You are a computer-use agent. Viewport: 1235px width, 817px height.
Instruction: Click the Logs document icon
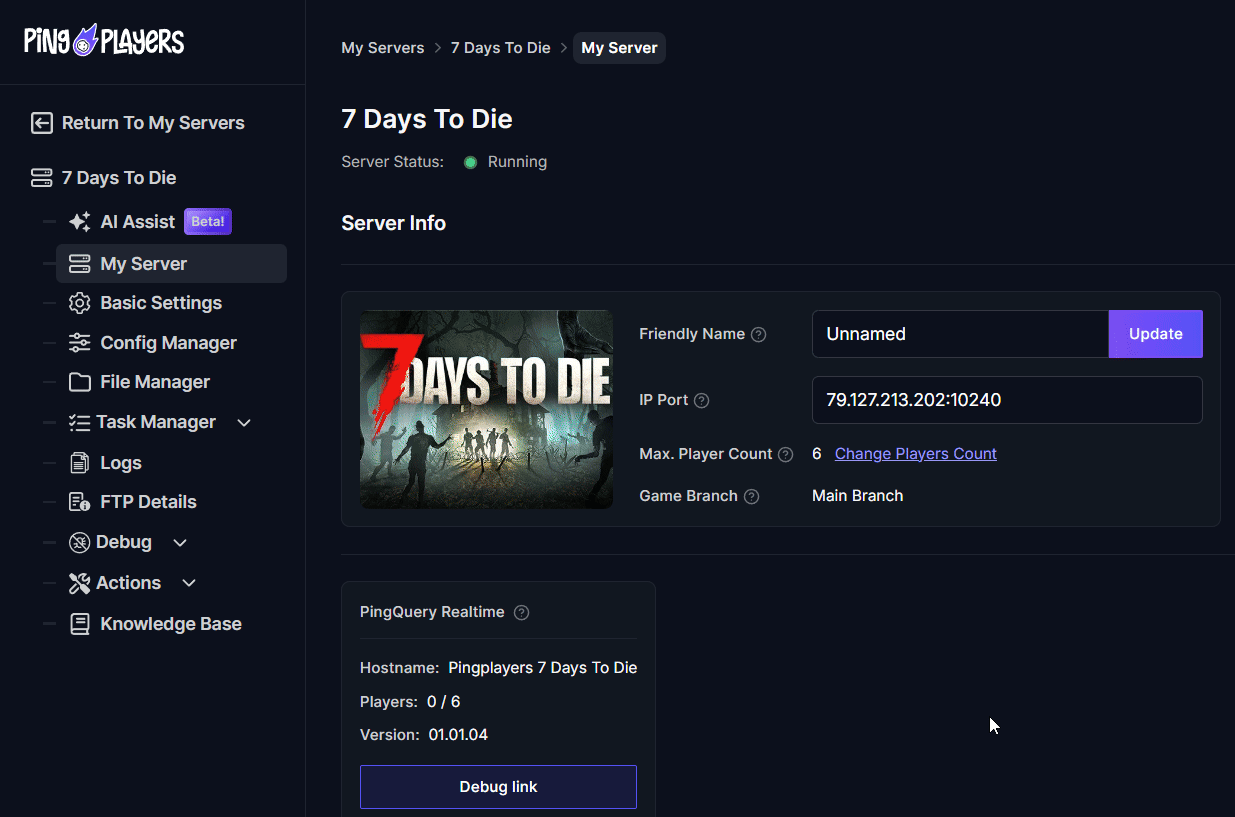[x=79, y=463]
